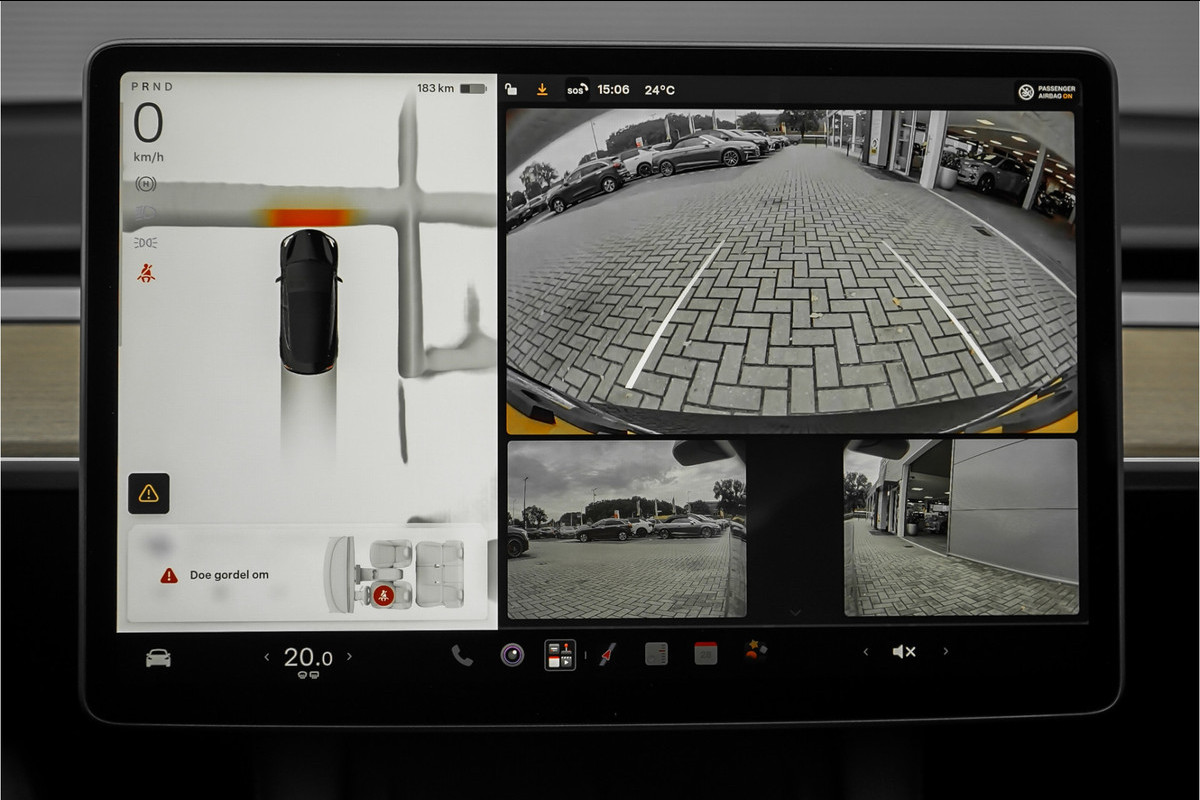Raise volume with right chevron
The image size is (1200, 800).
(946, 652)
